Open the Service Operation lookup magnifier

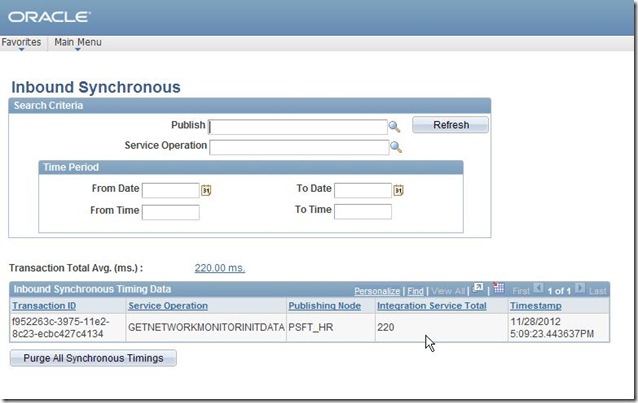(395, 147)
